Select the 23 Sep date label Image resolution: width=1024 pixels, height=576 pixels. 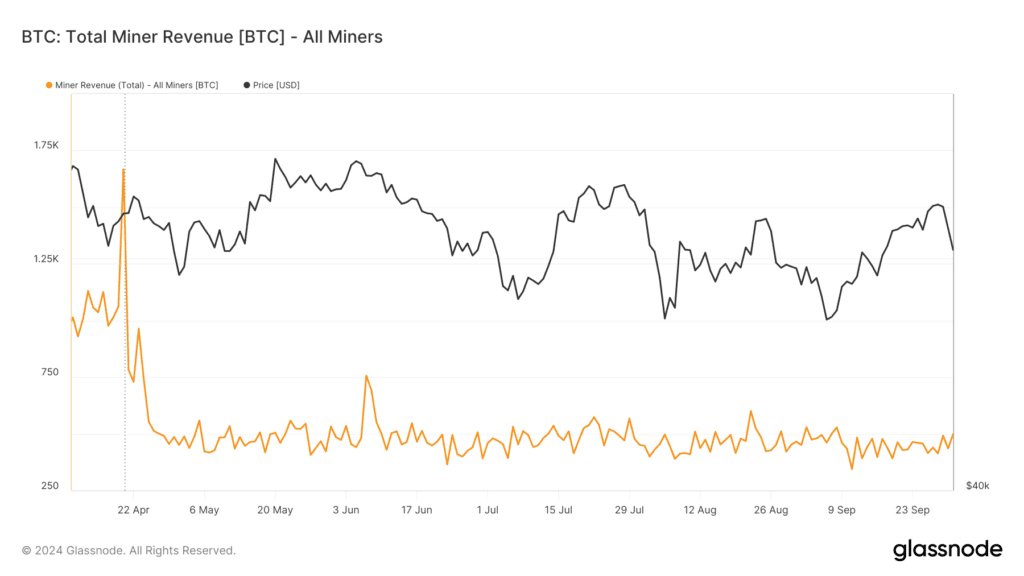912,510
